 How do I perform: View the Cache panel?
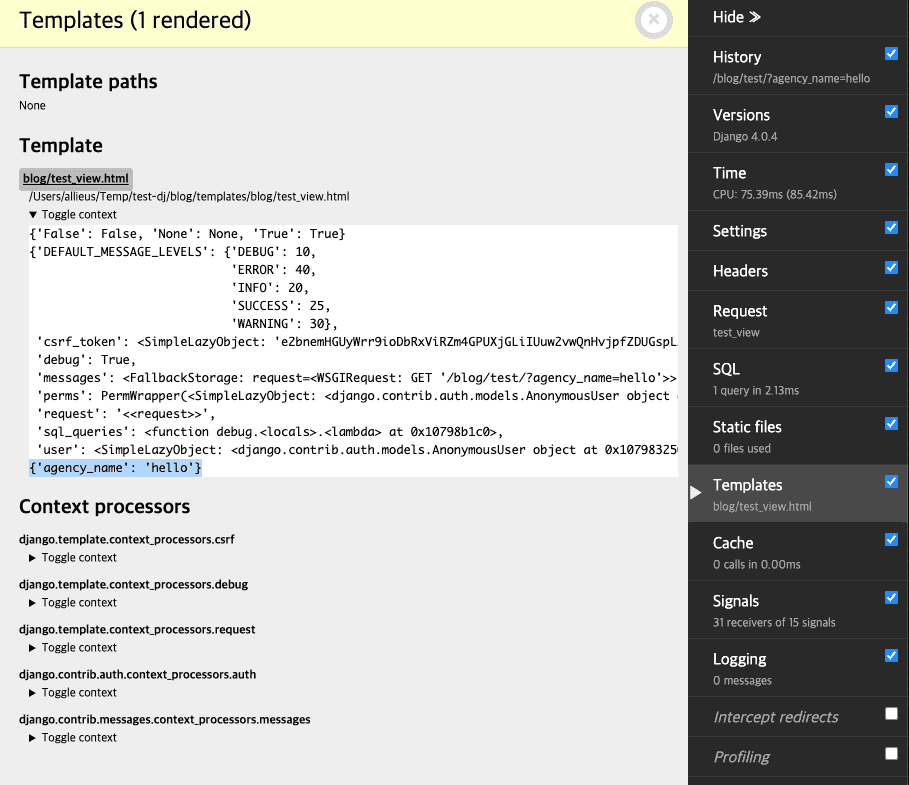(x=733, y=543)
